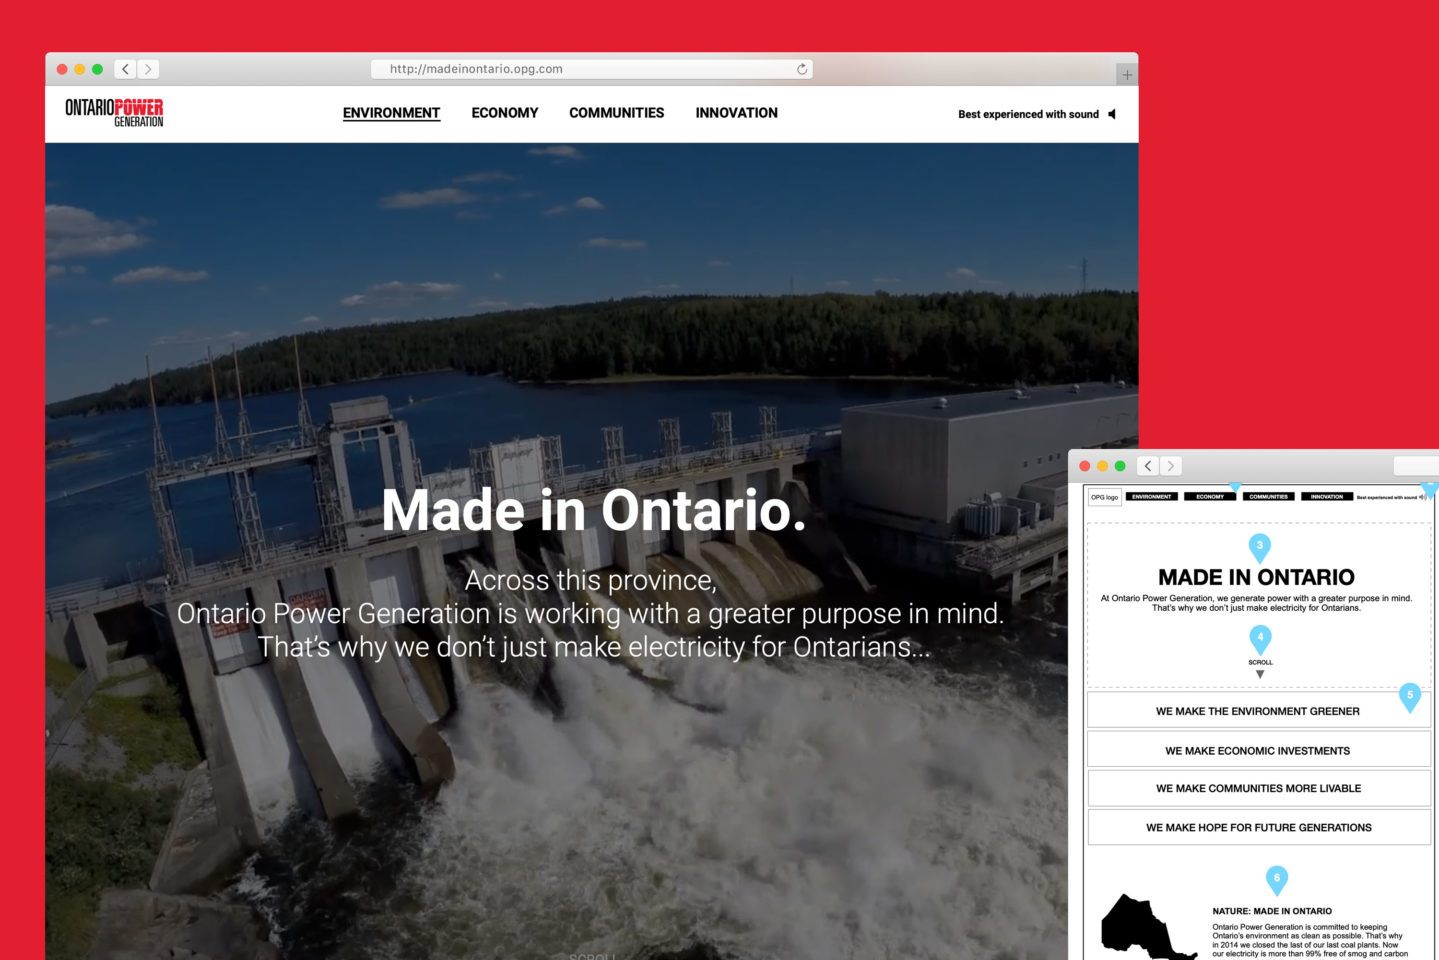Select COMMUNITIES tab in the wireframe window
Screen dimensions: 1439x960
pyautogui.click(x=1268, y=496)
